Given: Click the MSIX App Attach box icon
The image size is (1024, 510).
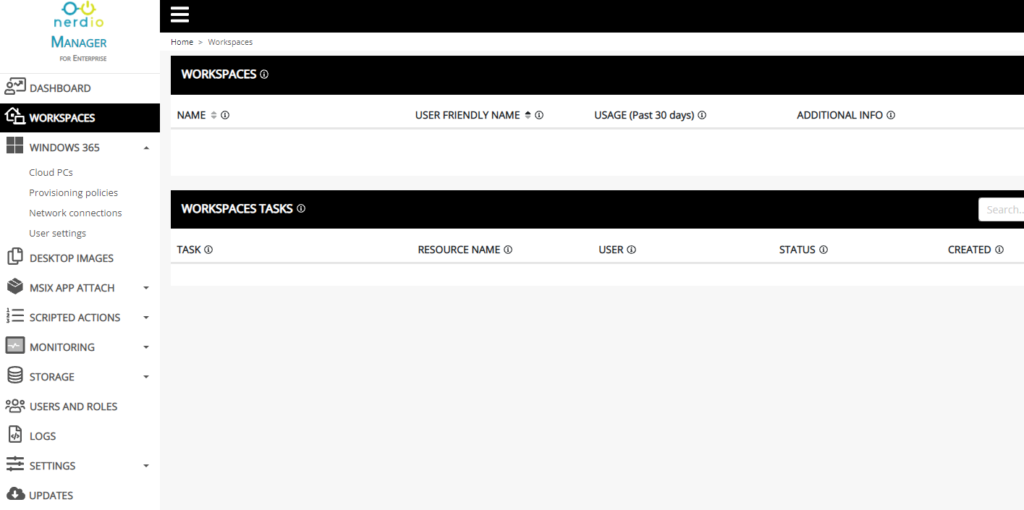Looking at the screenshot, I should 15,287.
